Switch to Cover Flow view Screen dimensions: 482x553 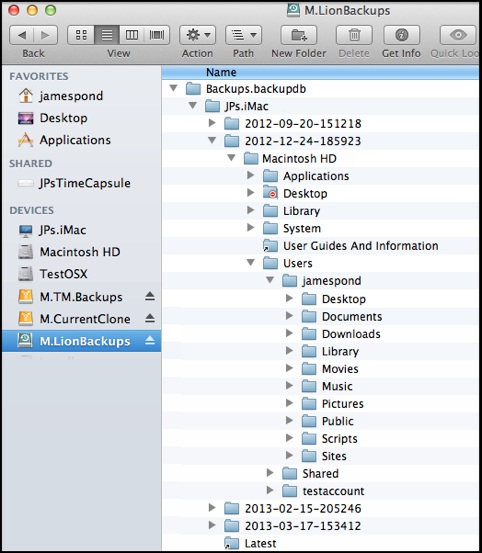(157, 35)
